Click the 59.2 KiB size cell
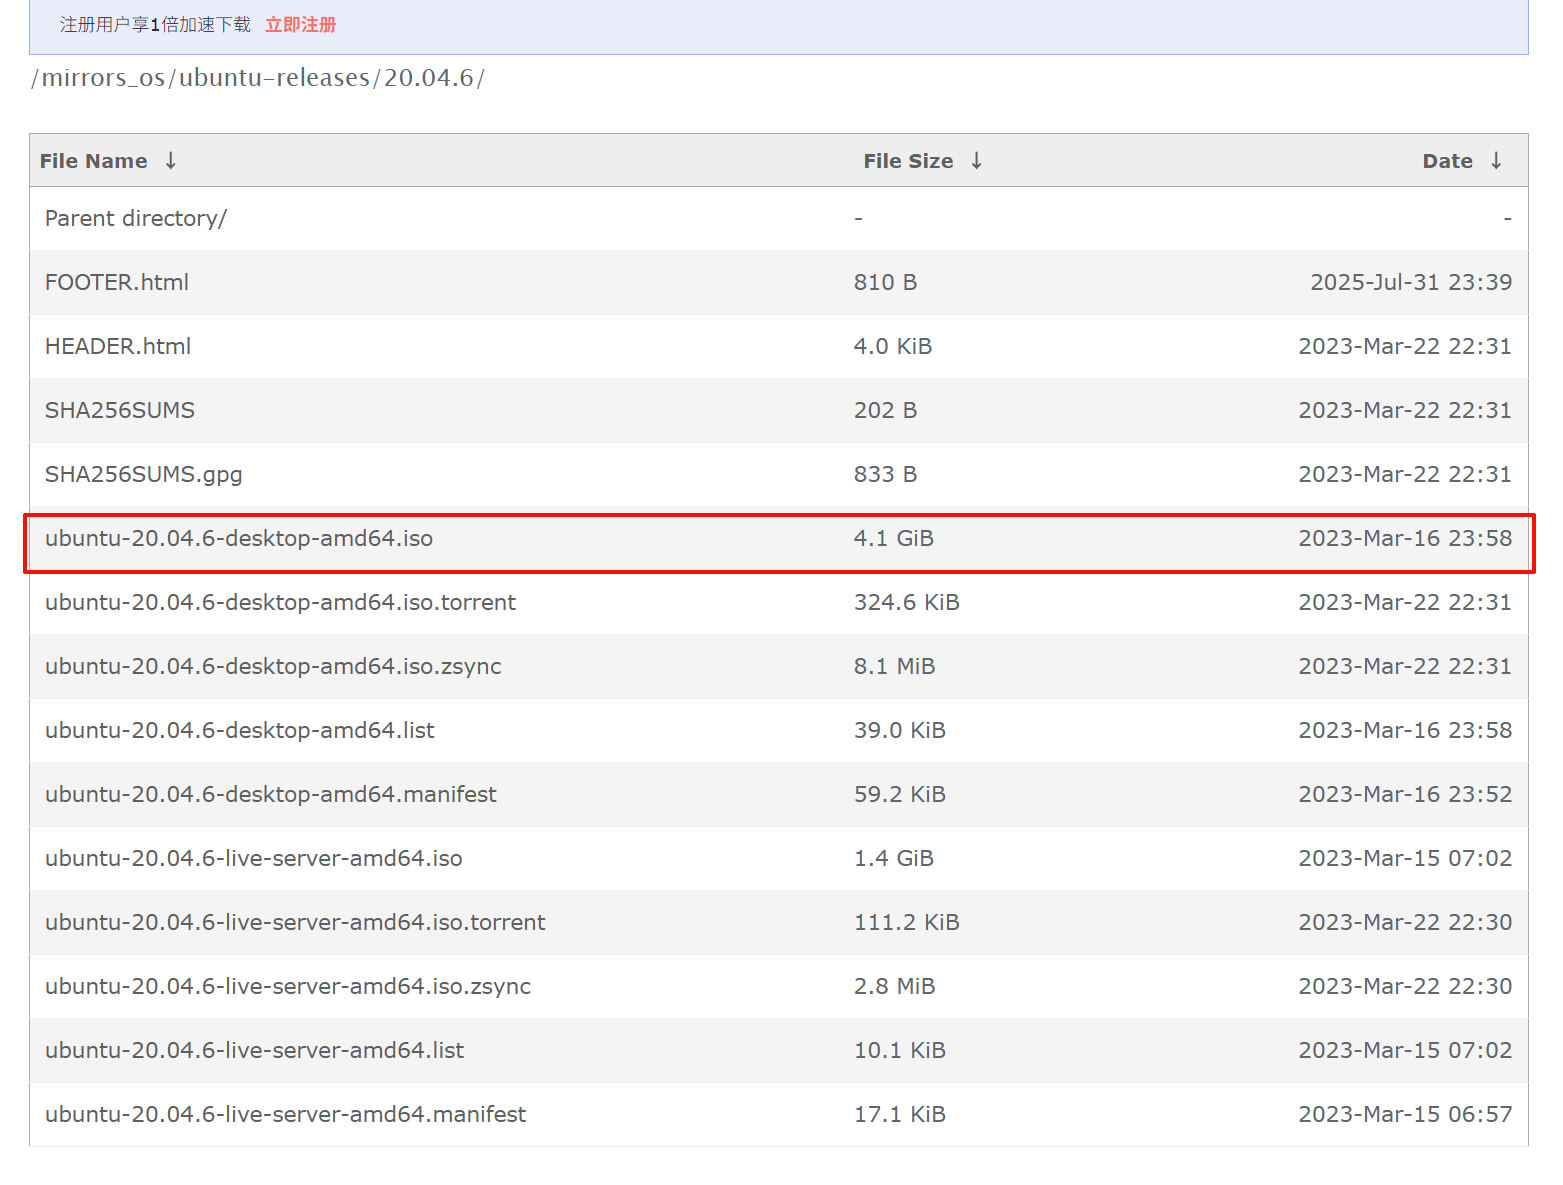The image size is (1563, 1185). pos(900,794)
